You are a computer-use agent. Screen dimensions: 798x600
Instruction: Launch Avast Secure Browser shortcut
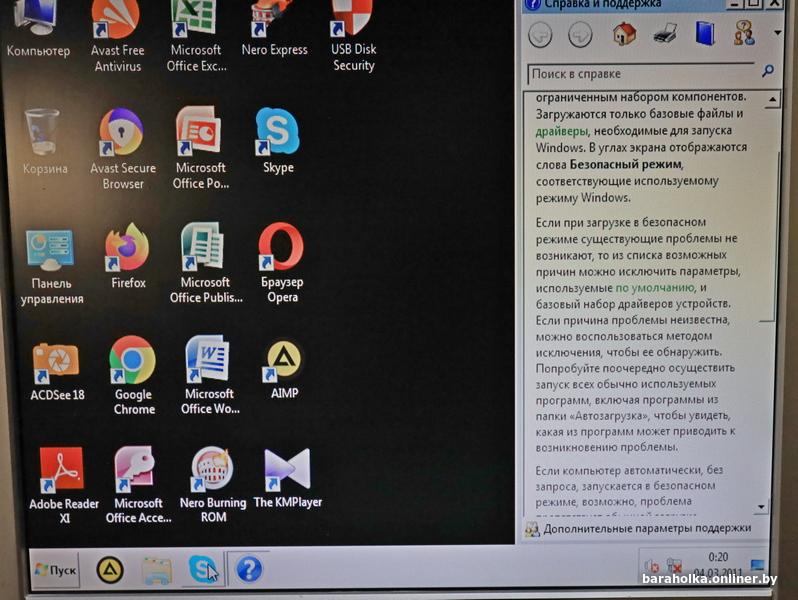(x=123, y=149)
